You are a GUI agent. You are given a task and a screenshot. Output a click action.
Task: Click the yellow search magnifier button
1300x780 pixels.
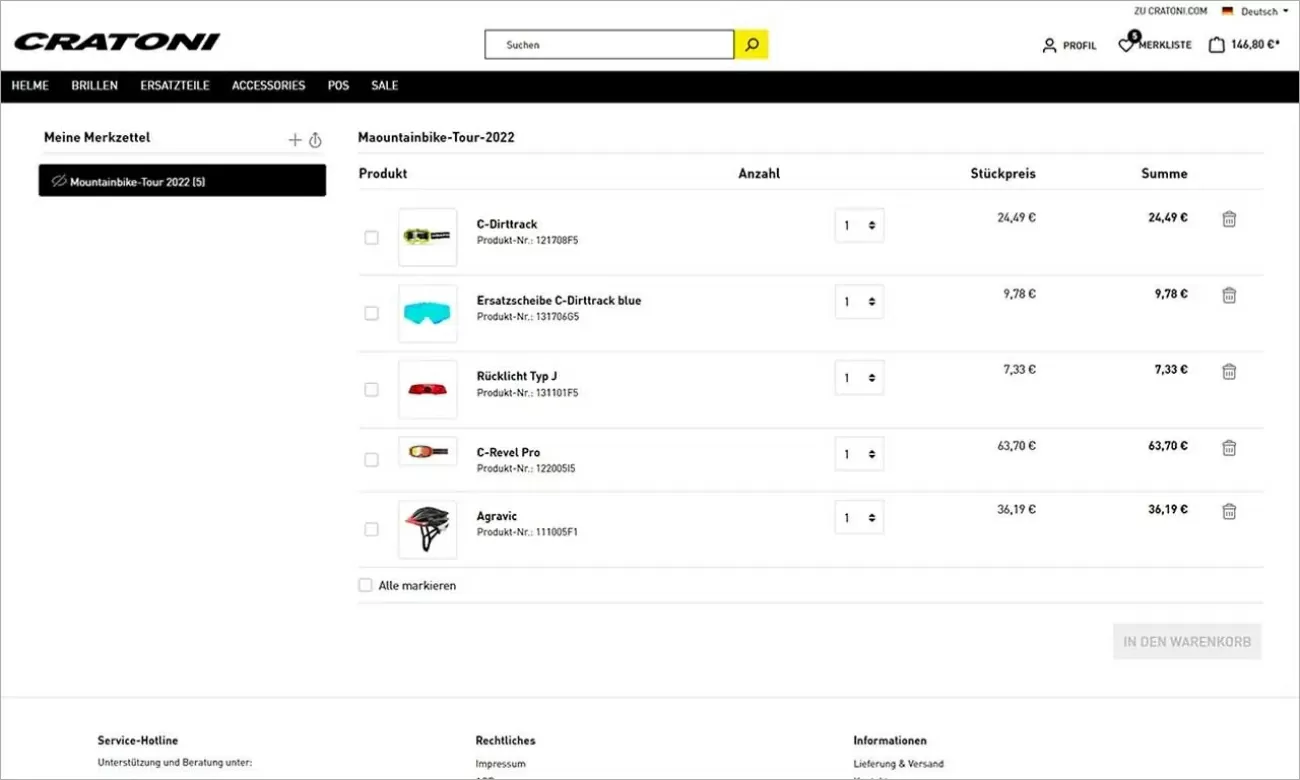(x=750, y=44)
